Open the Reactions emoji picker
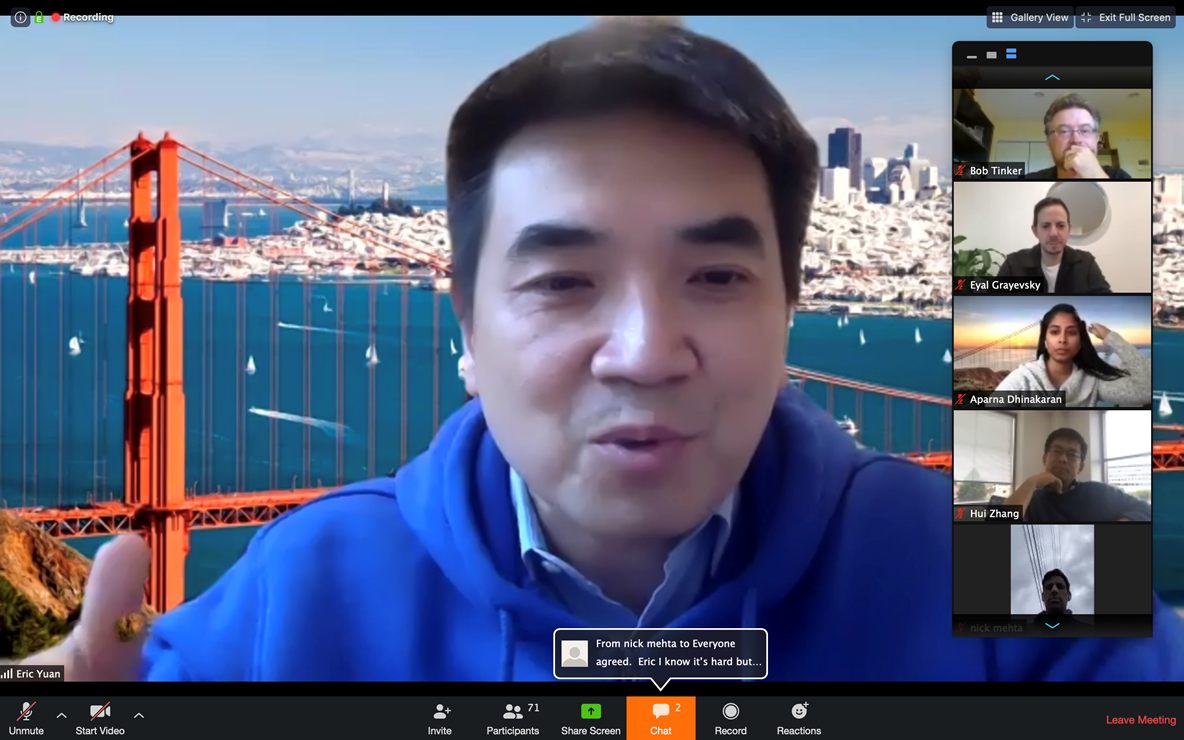1184x740 pixels. [799, 718]
